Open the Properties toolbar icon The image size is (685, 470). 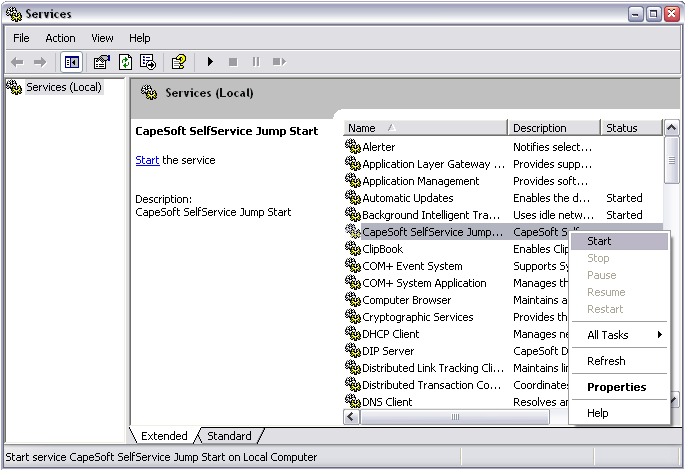tap(101, 62)
